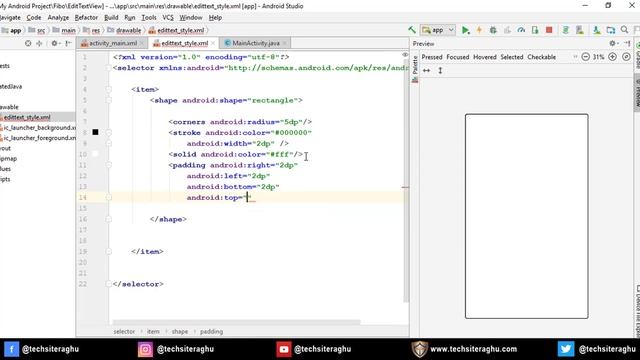Toggle the Focused state in Preview
The image size is (640, 360).
(x=458, y=57)
